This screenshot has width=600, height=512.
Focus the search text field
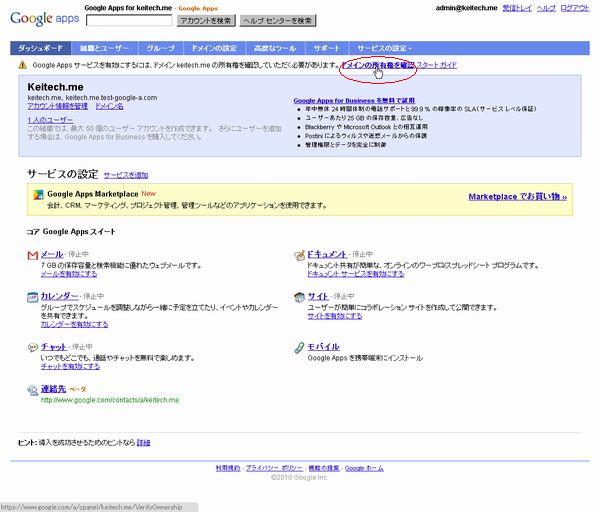point(129,20)
